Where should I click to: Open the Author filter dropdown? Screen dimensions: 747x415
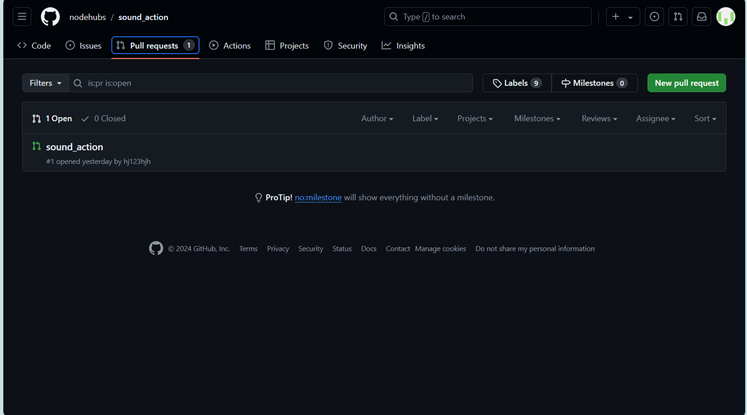click(x=377, y=119)
